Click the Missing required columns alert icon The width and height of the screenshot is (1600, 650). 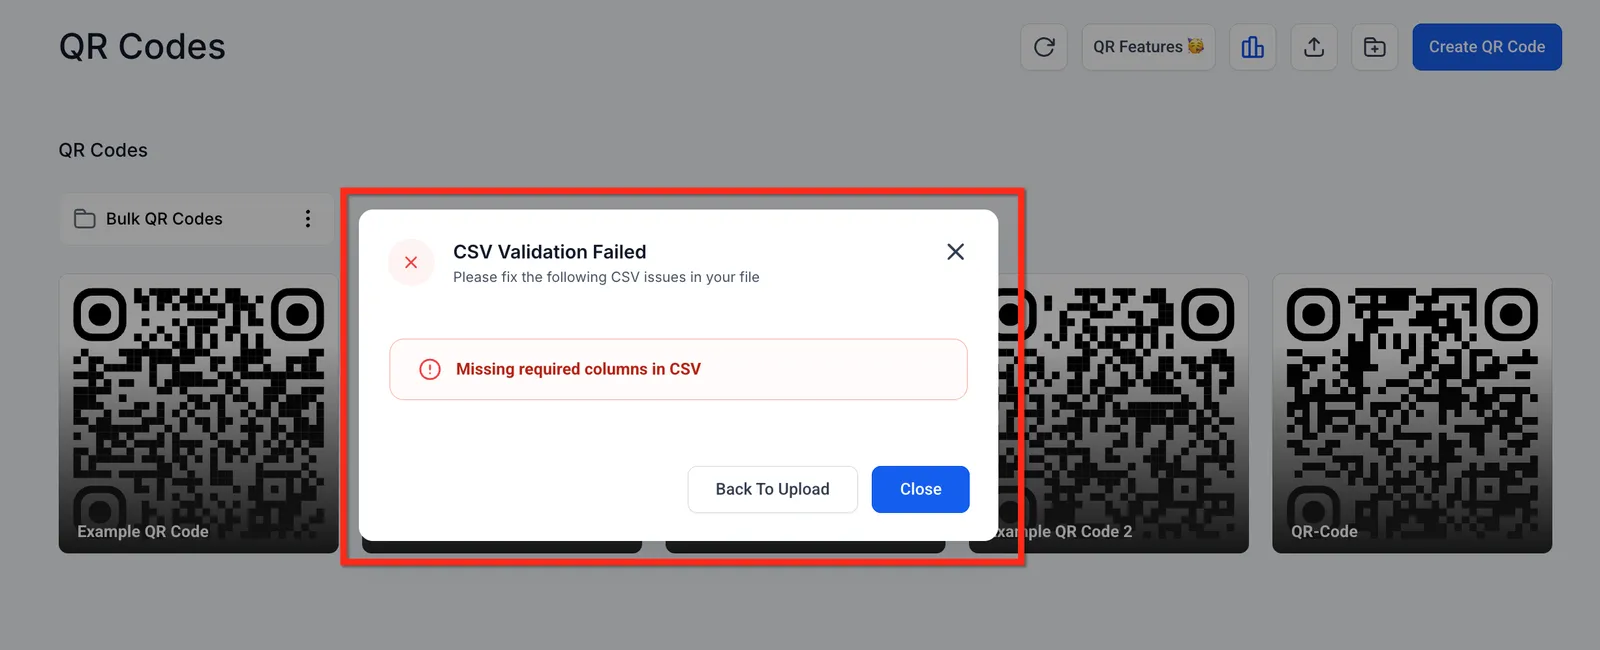(x=430, y=369)
